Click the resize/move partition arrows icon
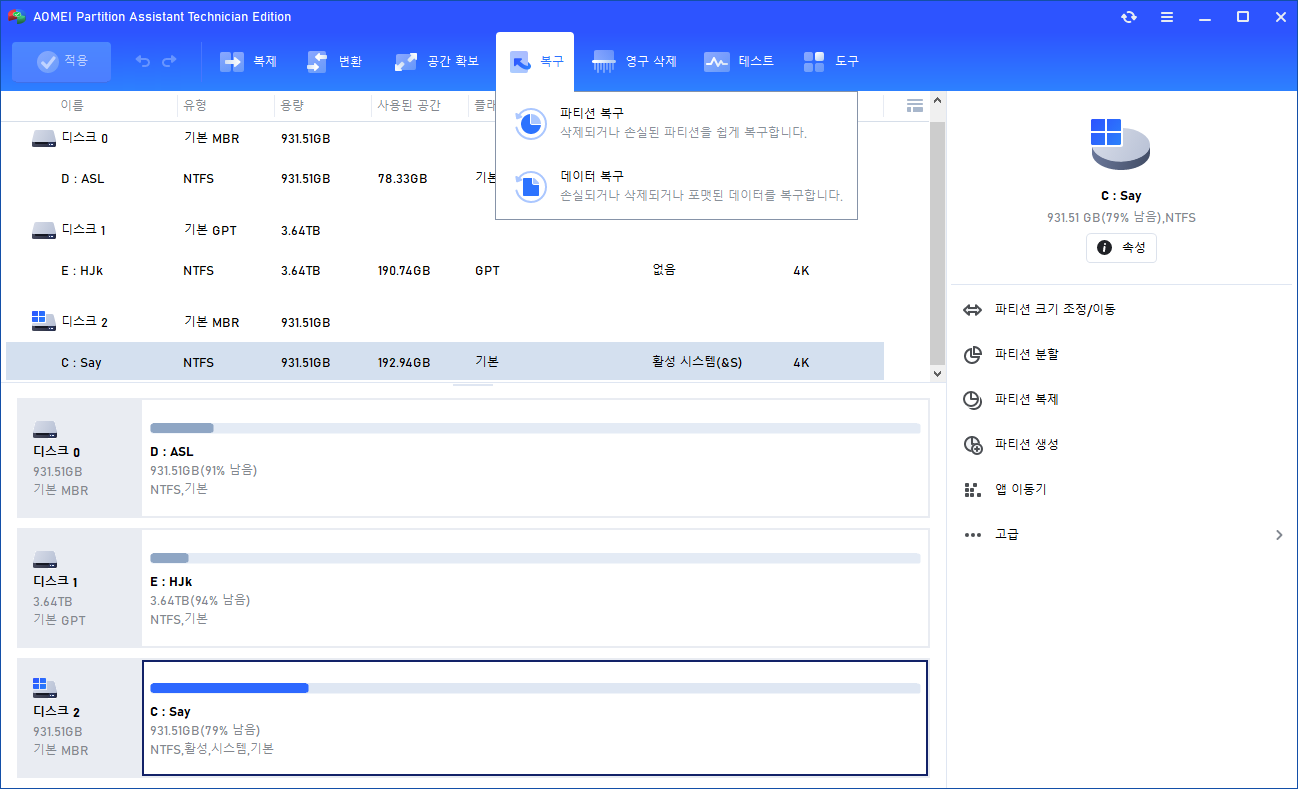 [x=972, y=310]
